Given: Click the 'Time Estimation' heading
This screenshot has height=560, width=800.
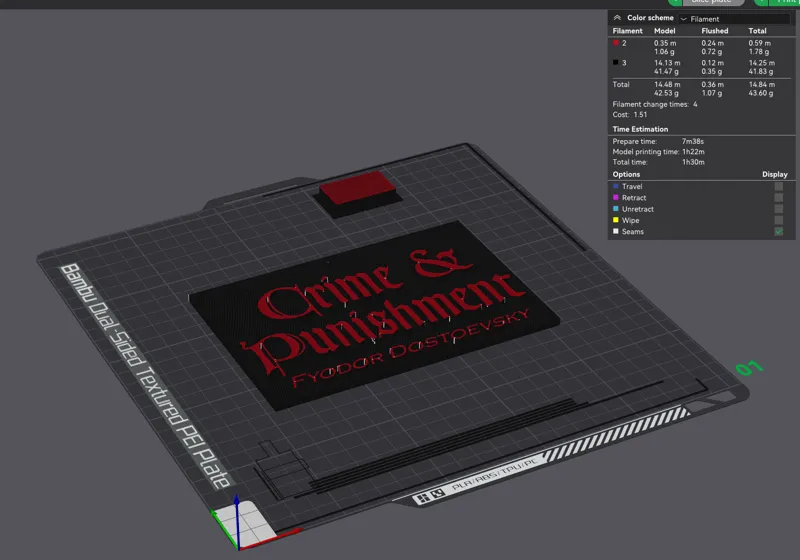Looking at the screenshot, I should [640, 129].
